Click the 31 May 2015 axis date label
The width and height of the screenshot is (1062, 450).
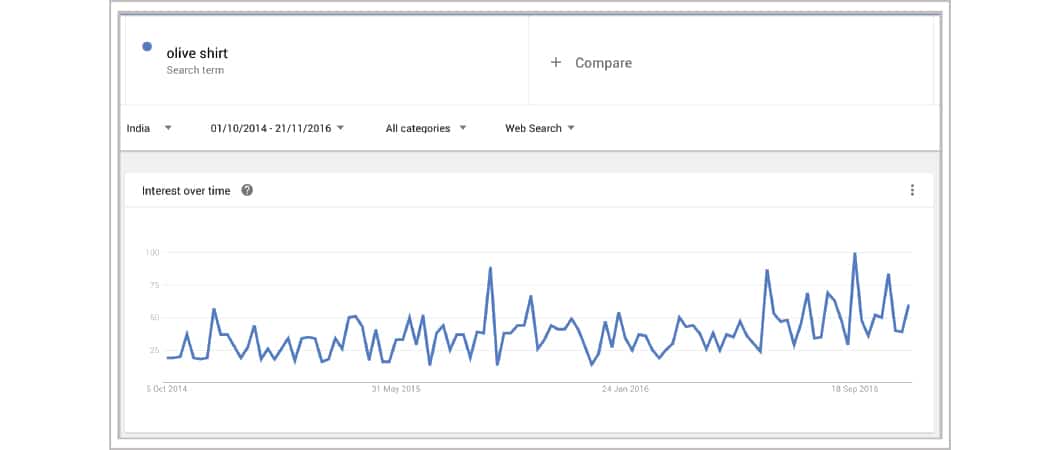pos(396,389)
